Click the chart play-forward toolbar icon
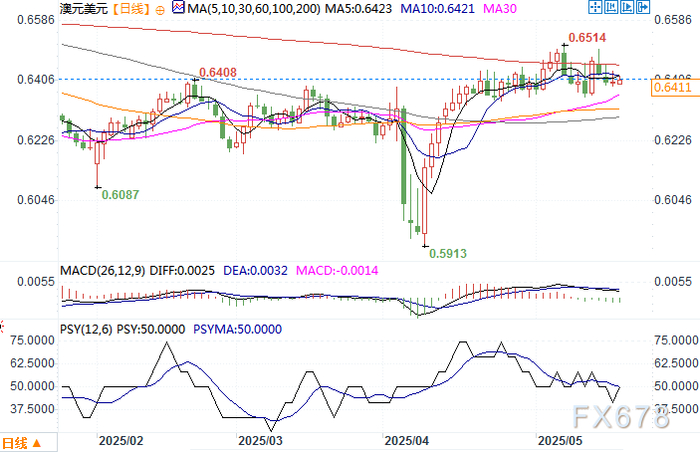Image resolution: width=700 pixels, height=452 pixels. click(x=627, y=7)
